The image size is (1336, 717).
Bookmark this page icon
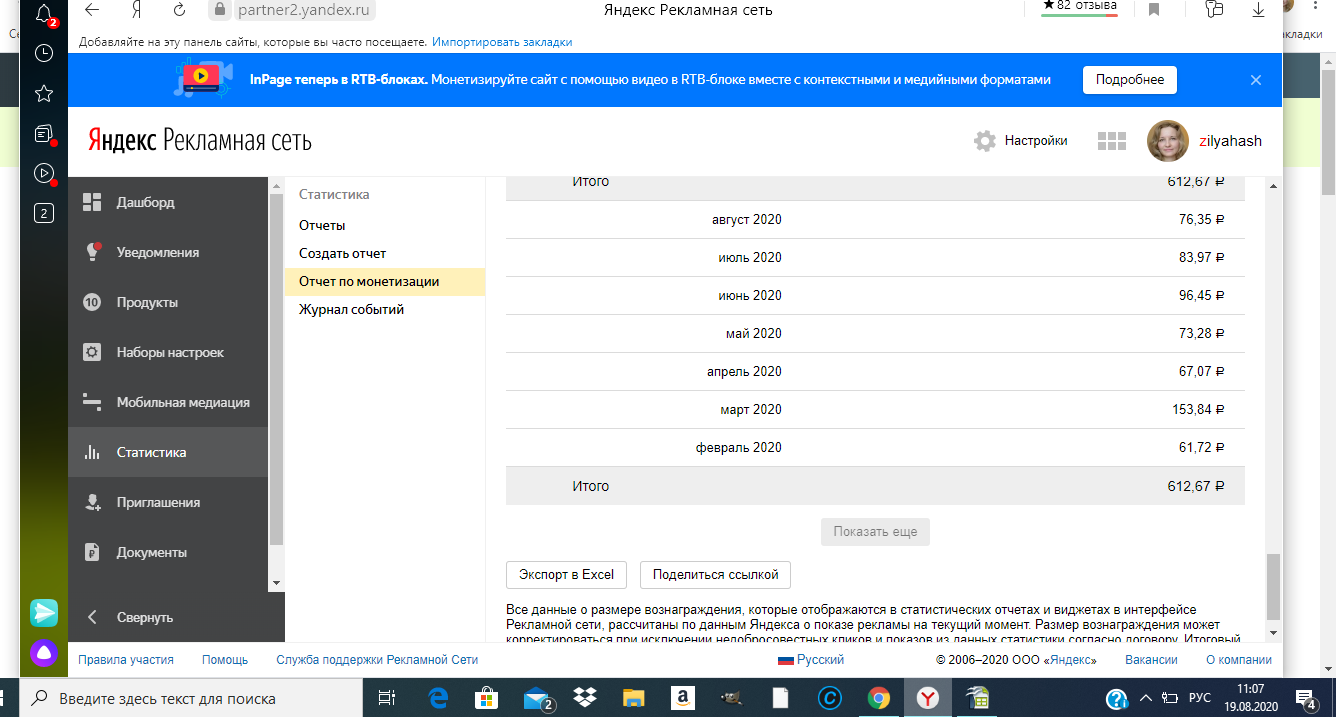click(x=1154, y=10)
